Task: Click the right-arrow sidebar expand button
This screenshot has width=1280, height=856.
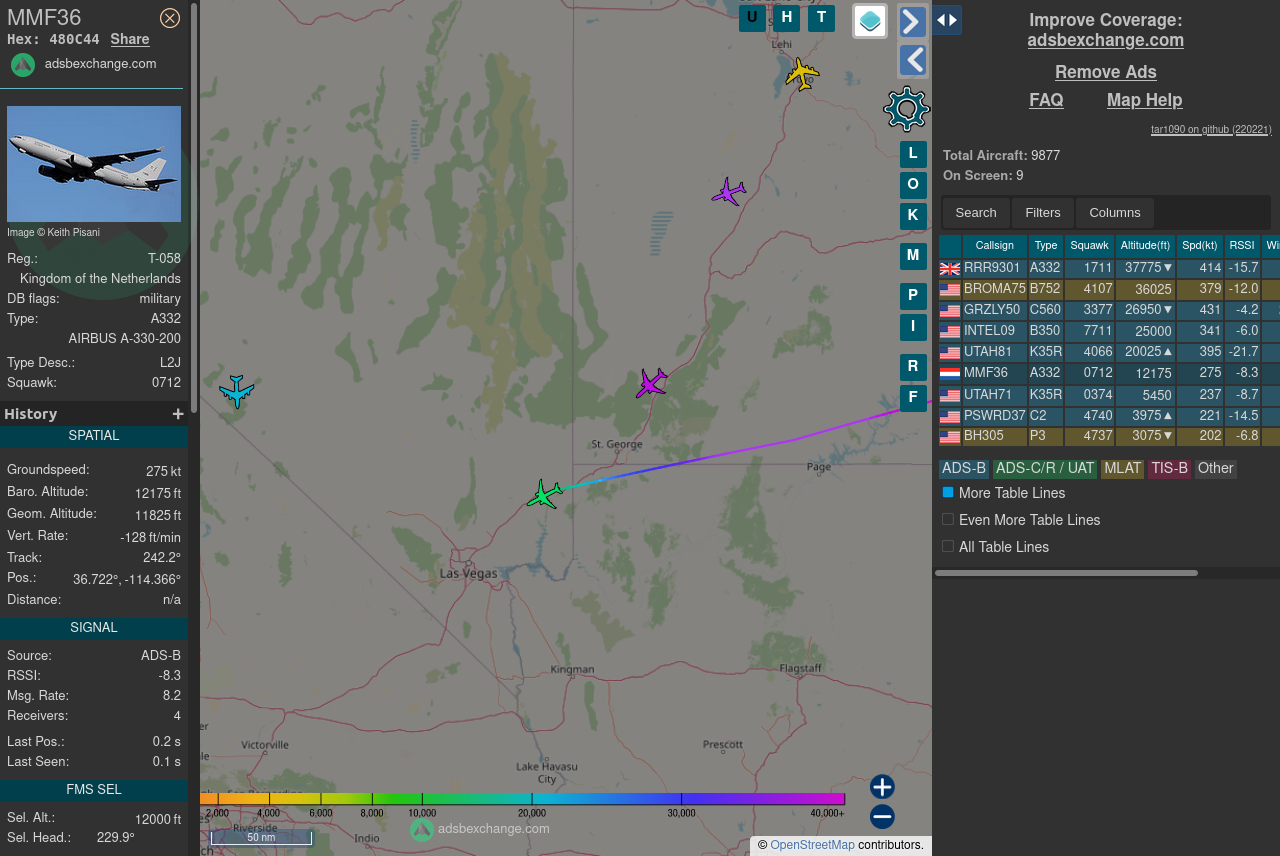Action: [913, 22]
